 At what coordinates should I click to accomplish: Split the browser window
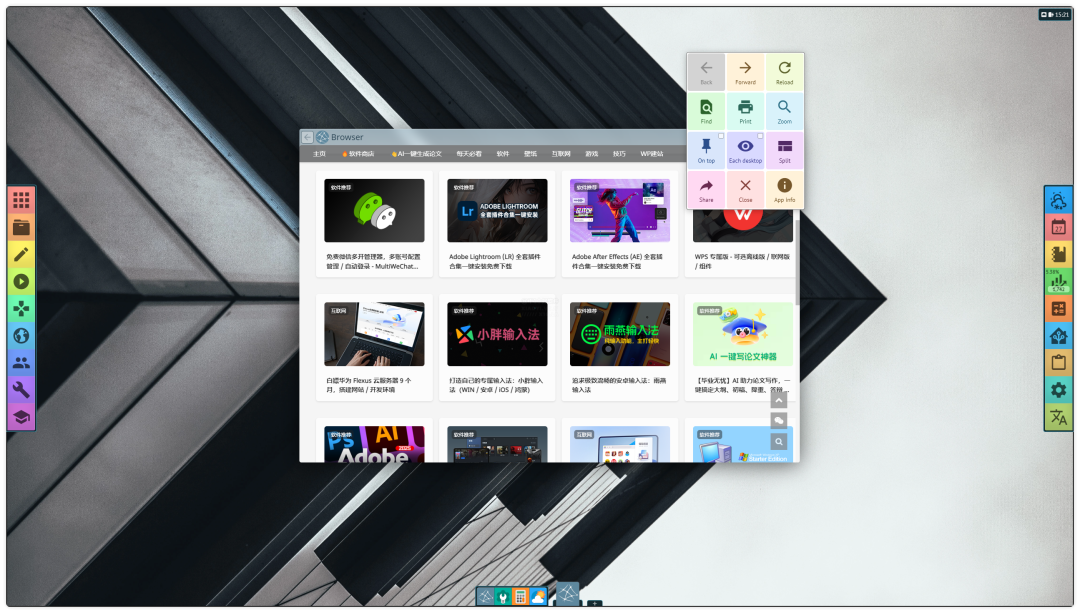tap(785, 151)
